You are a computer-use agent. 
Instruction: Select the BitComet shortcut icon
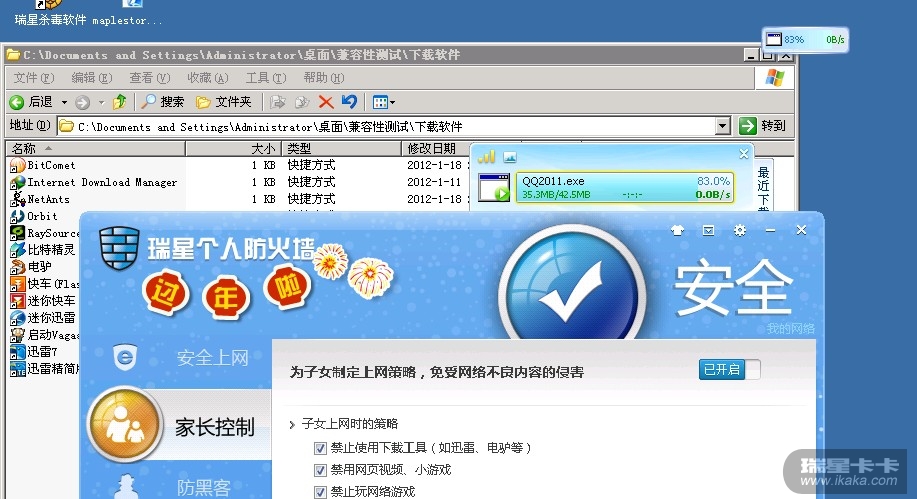(18, 166)
